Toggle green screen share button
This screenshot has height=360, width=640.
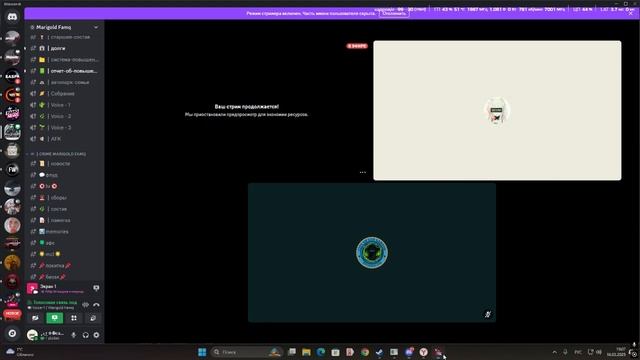(54, 318)
